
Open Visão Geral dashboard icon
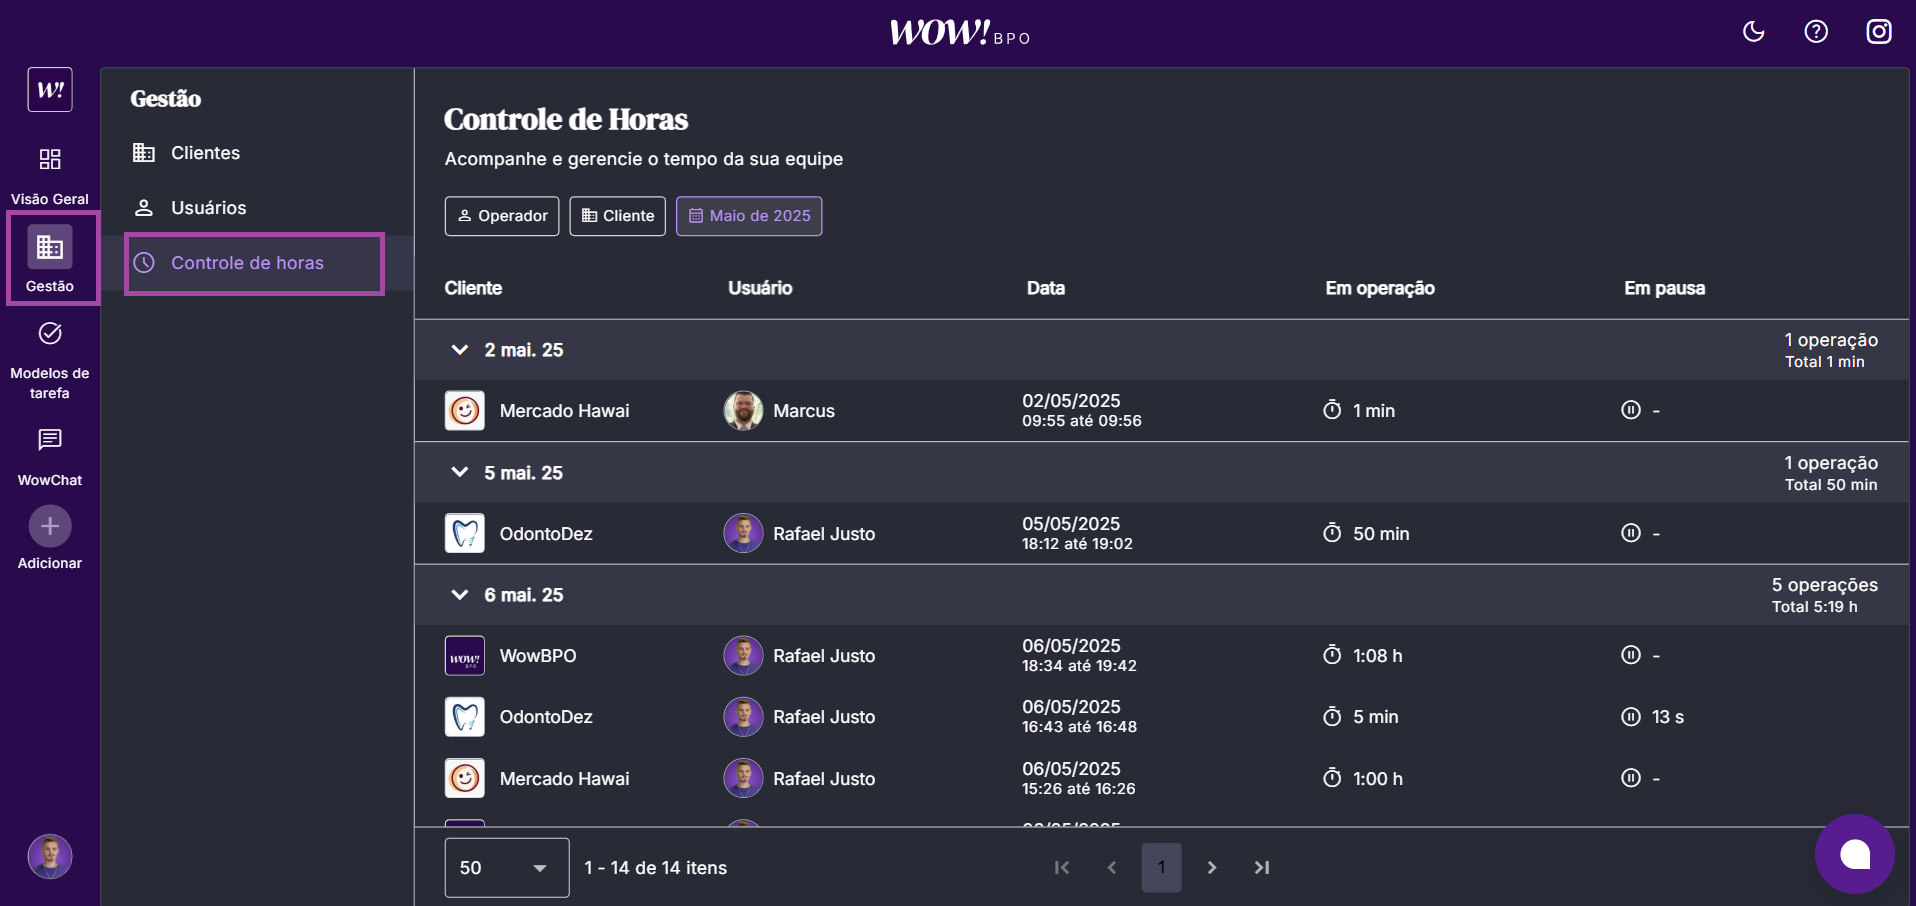pyautogui.click(x=50, y=160)
